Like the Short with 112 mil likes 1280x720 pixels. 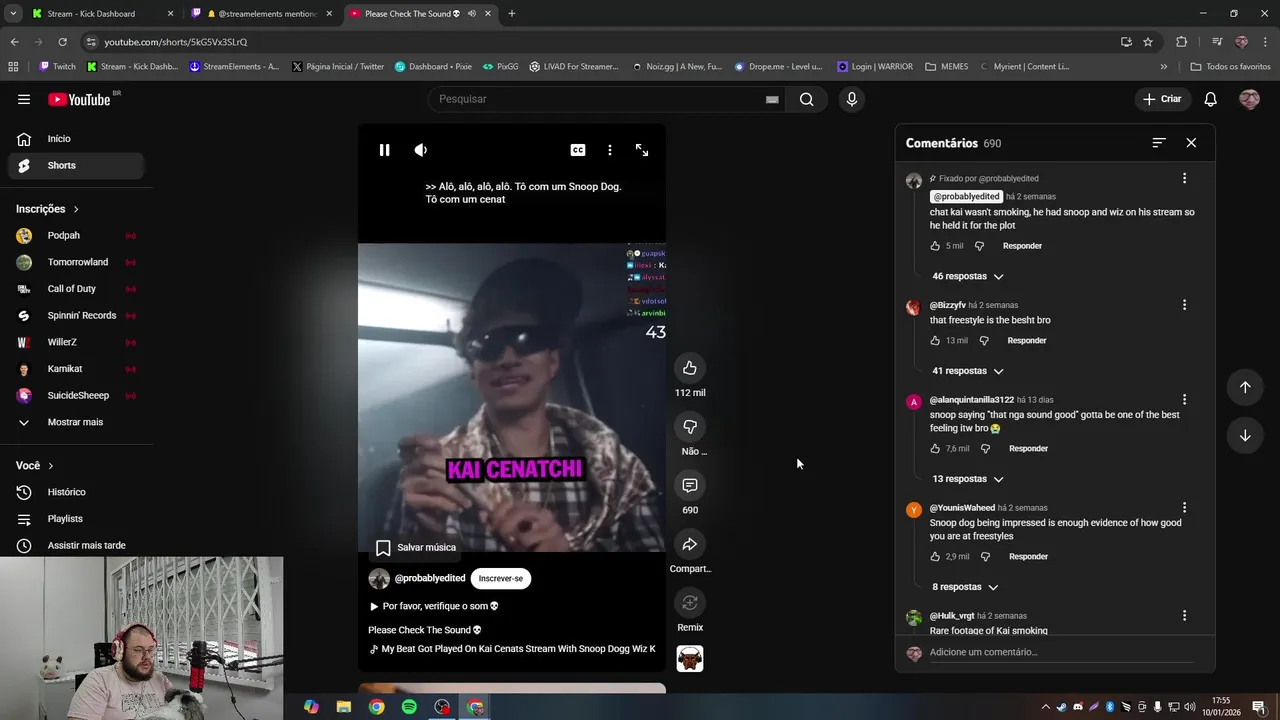690,368
